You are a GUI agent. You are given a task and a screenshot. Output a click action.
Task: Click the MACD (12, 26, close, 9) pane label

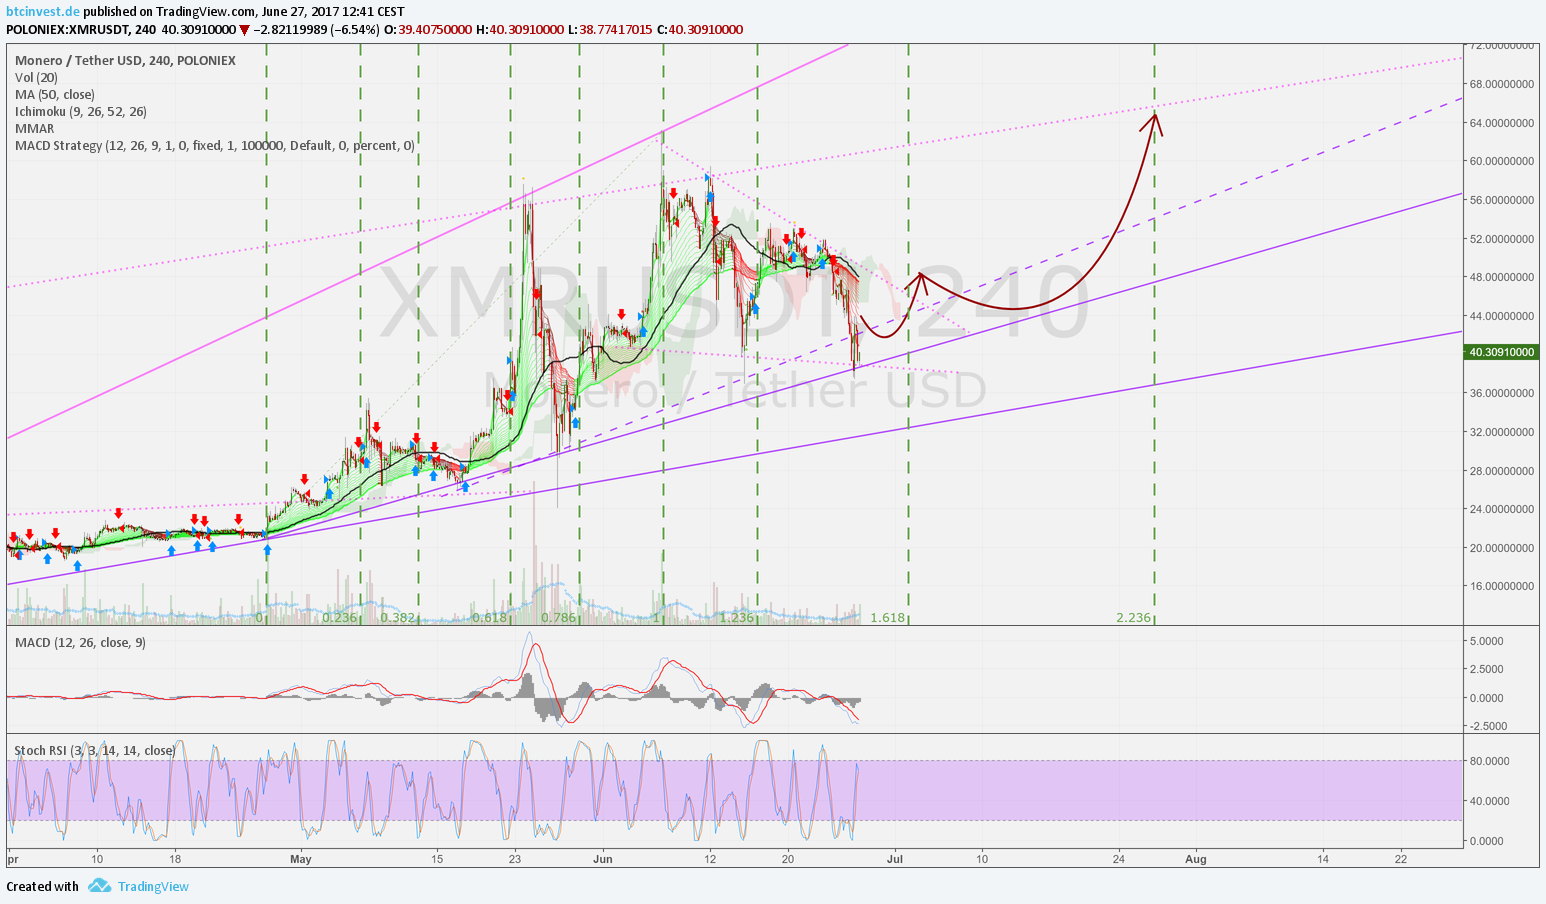tap(80, 642)
